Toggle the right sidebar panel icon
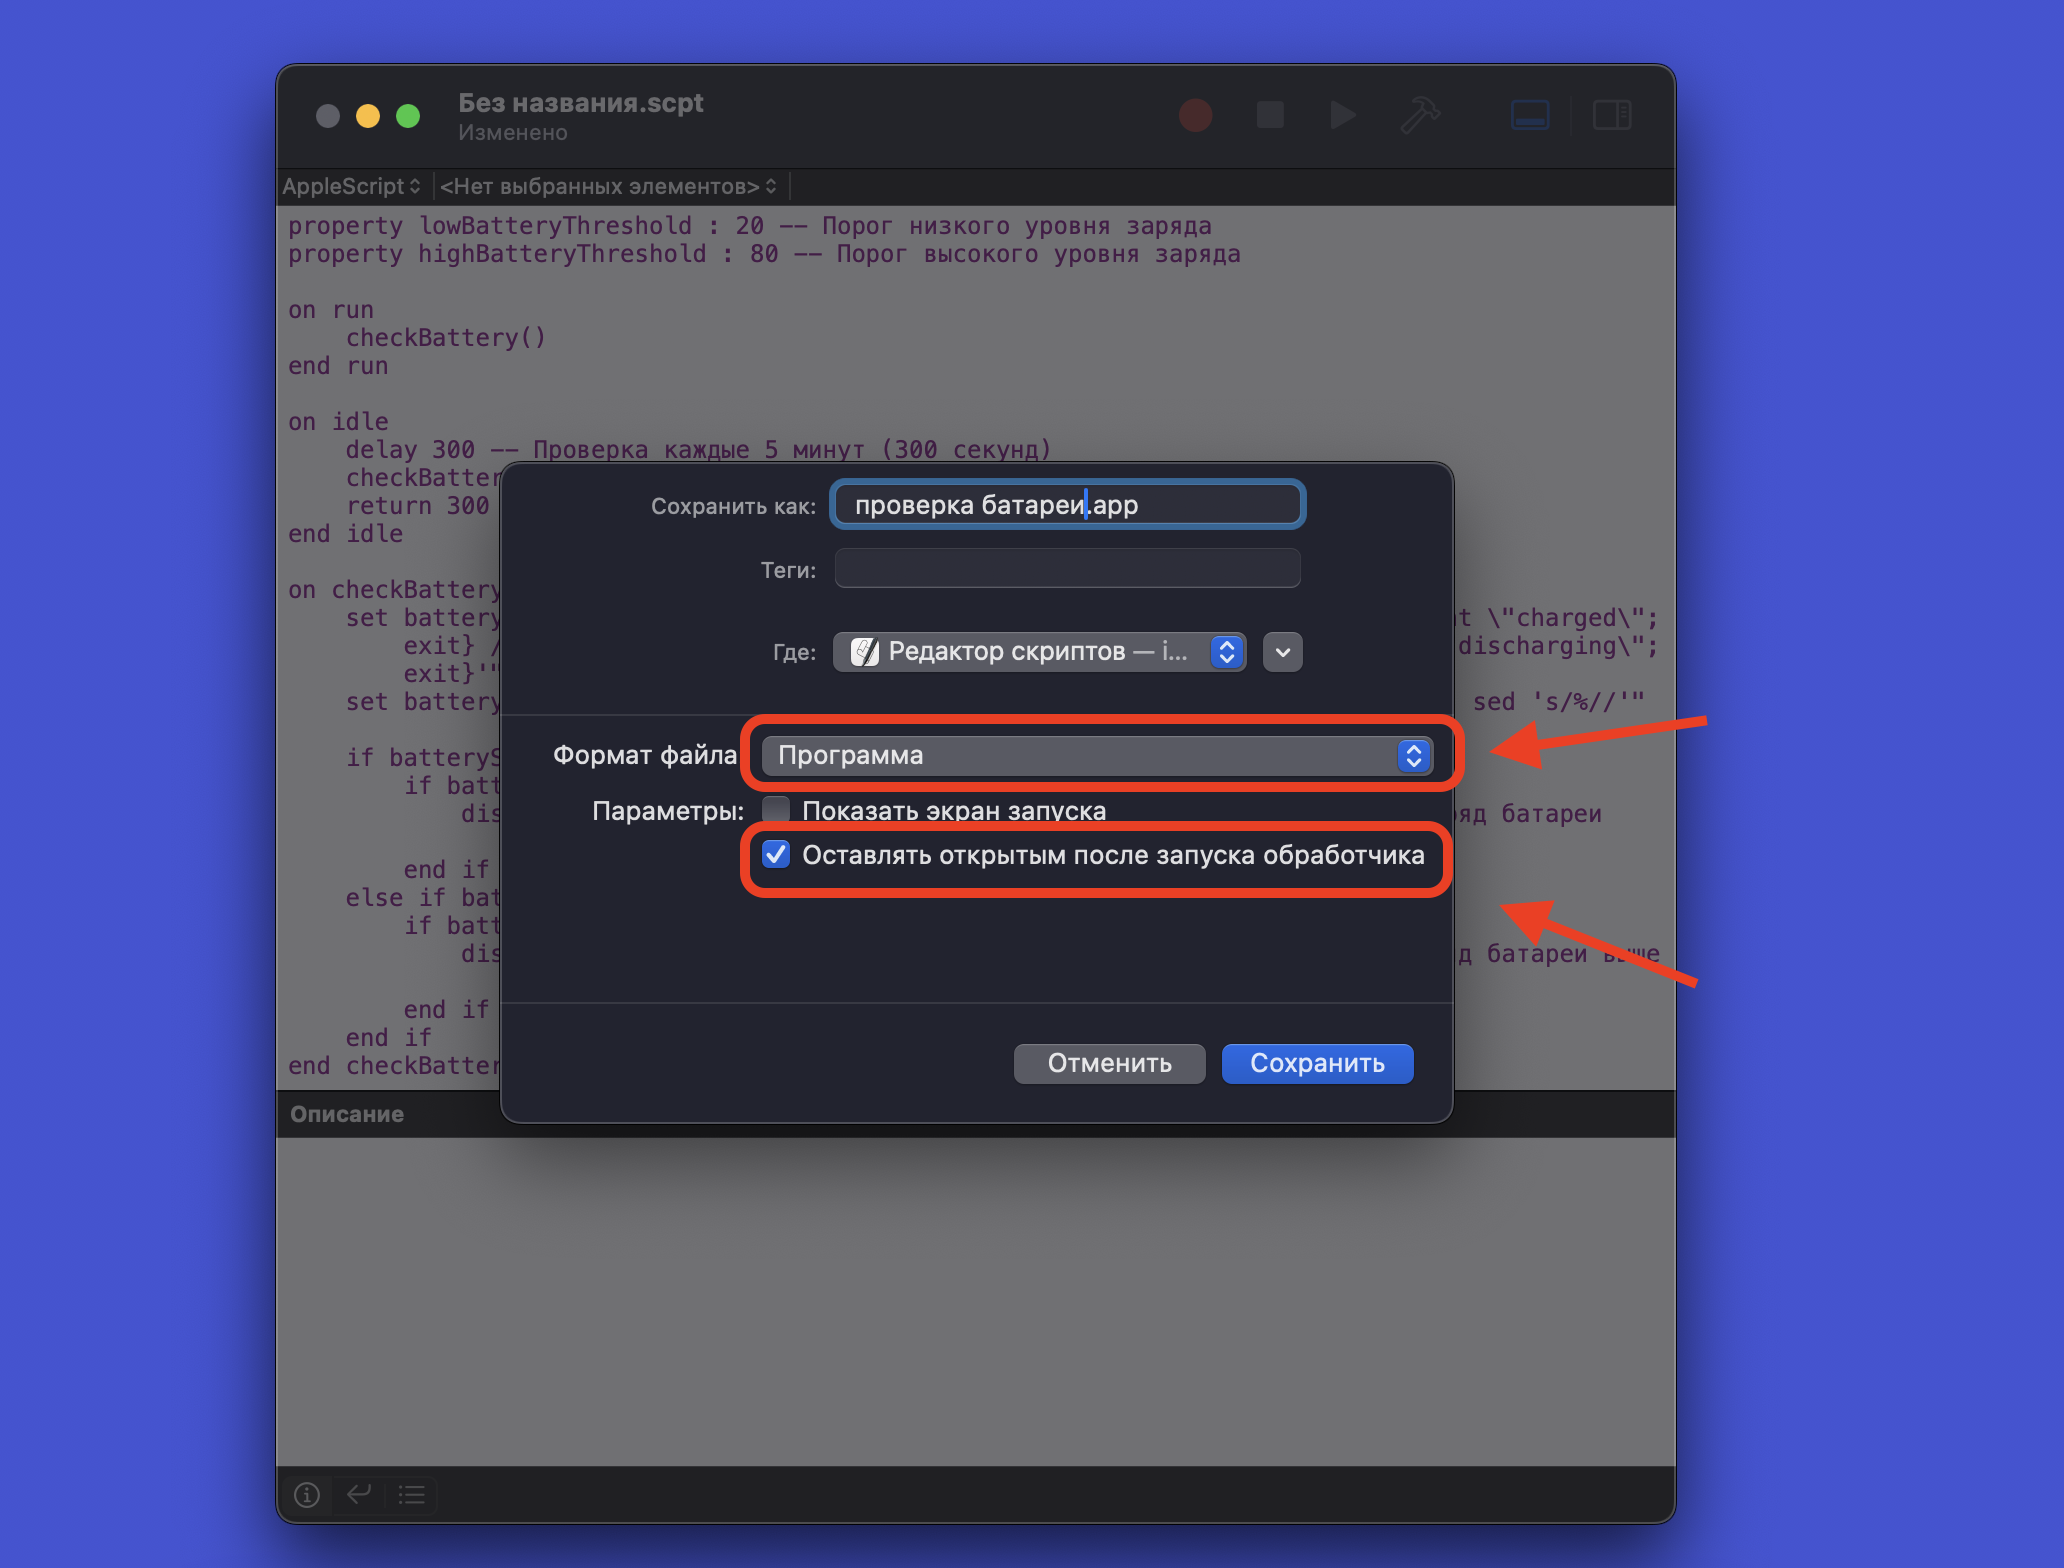 click(1612, 115)
